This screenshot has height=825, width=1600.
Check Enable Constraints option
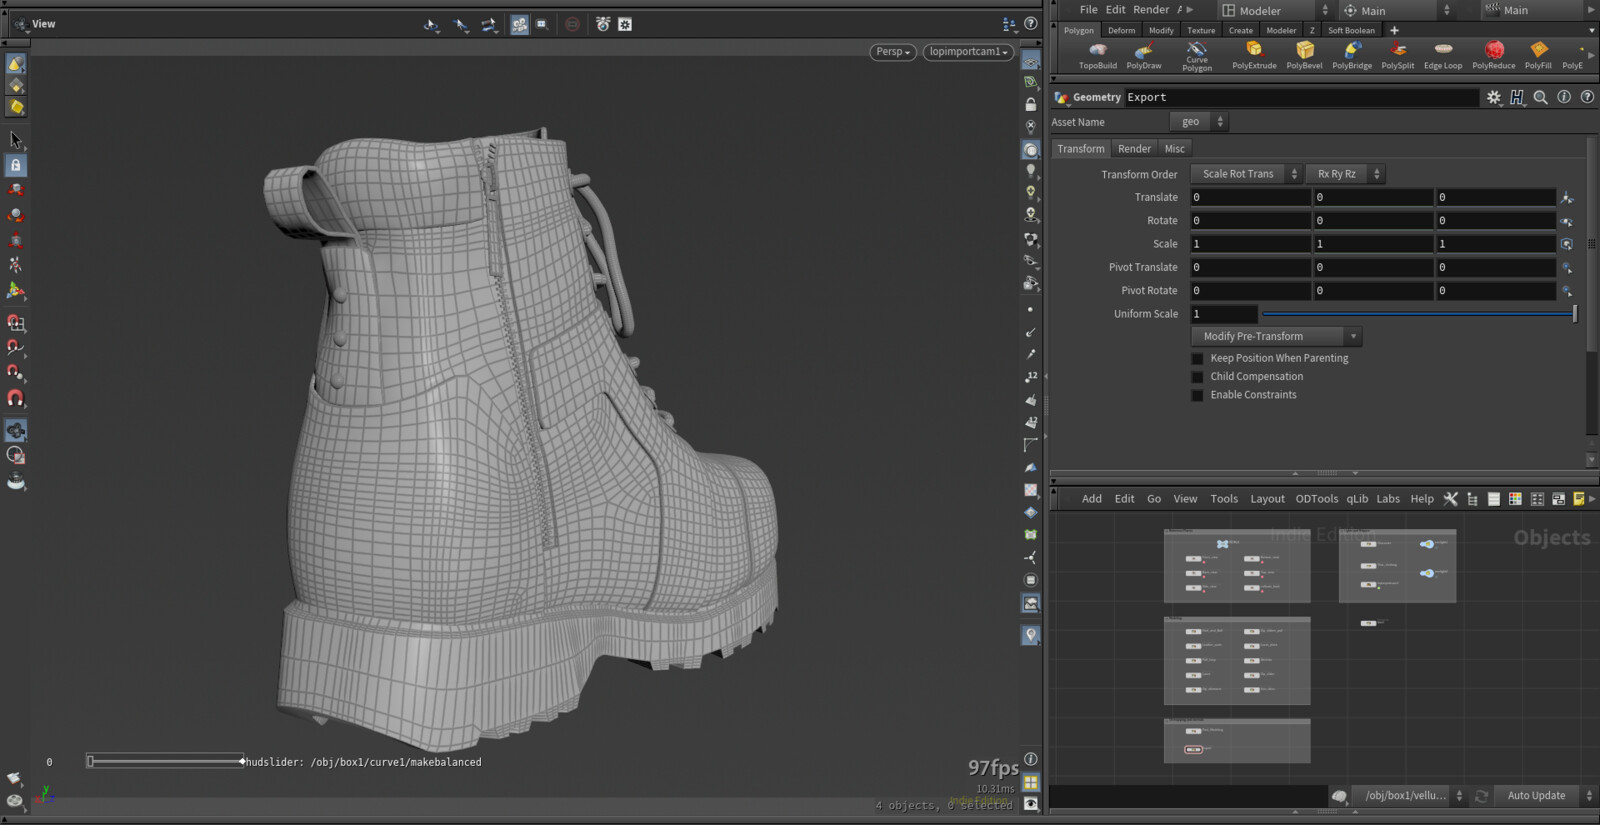point(1197,395)
